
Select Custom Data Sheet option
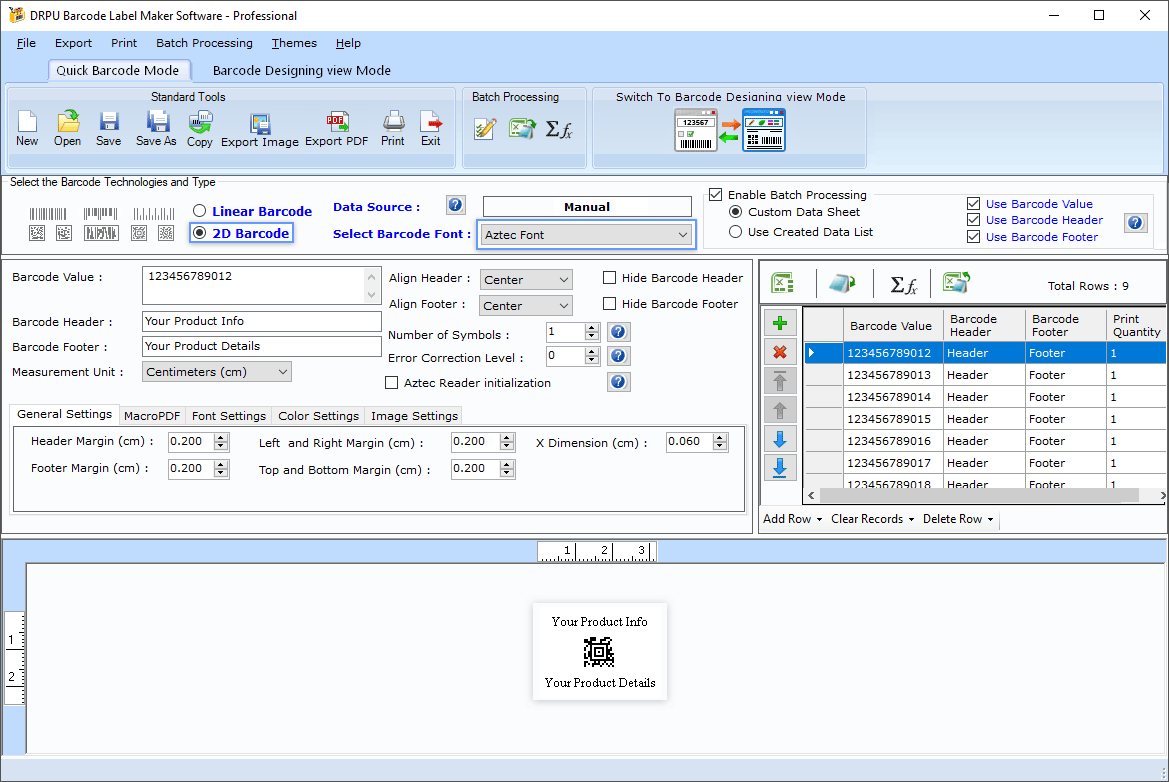pyautogui.click(x=735, y=212)
